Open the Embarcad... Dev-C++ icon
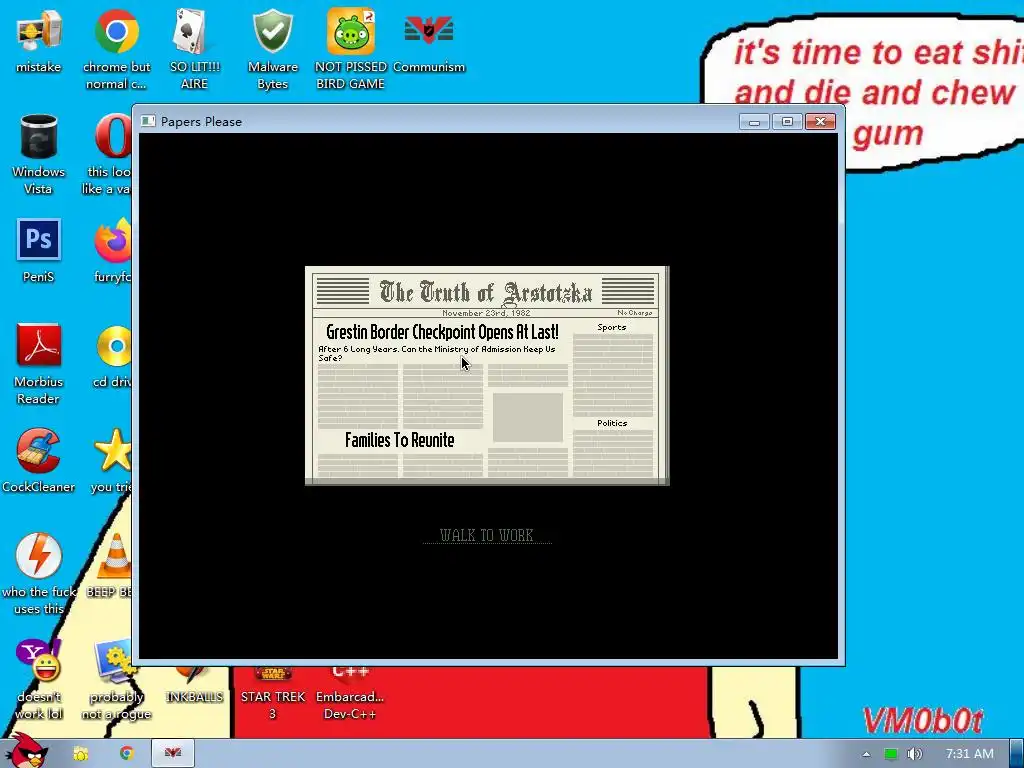Image resolution: width=1024 pixels, height=768 pixels. 351,694
